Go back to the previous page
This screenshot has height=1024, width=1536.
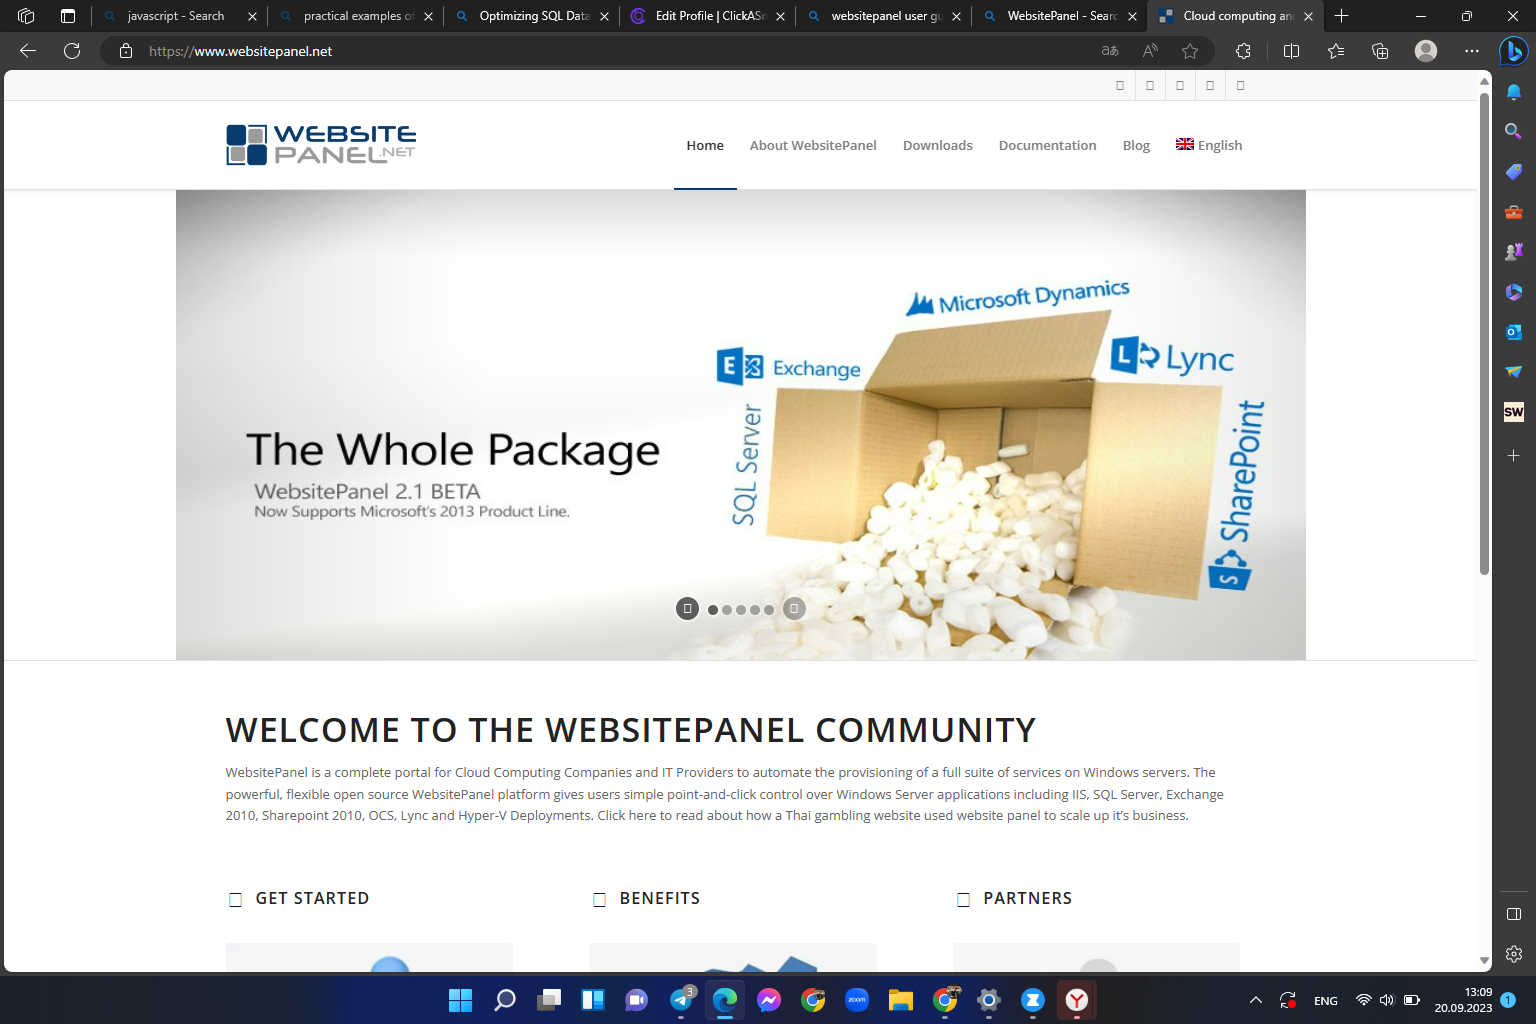point(28,51)
